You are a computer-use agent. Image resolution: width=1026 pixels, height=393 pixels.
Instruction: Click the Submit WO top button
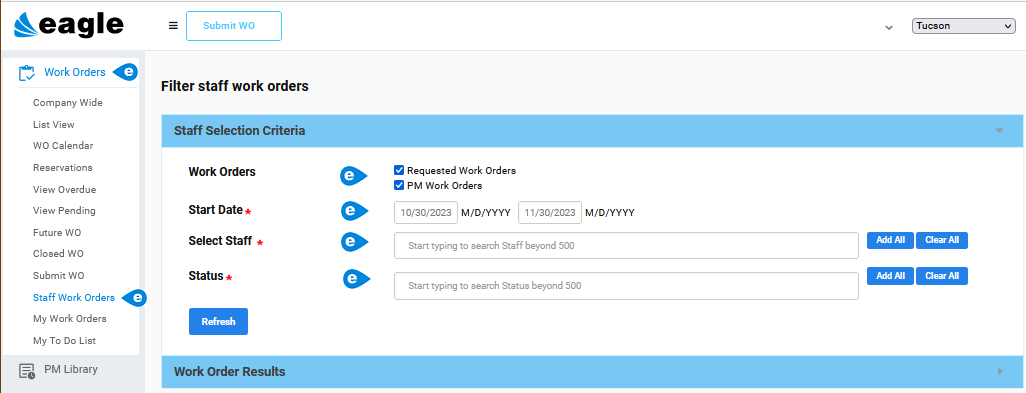pyautogui.click(x=234, y=26)
